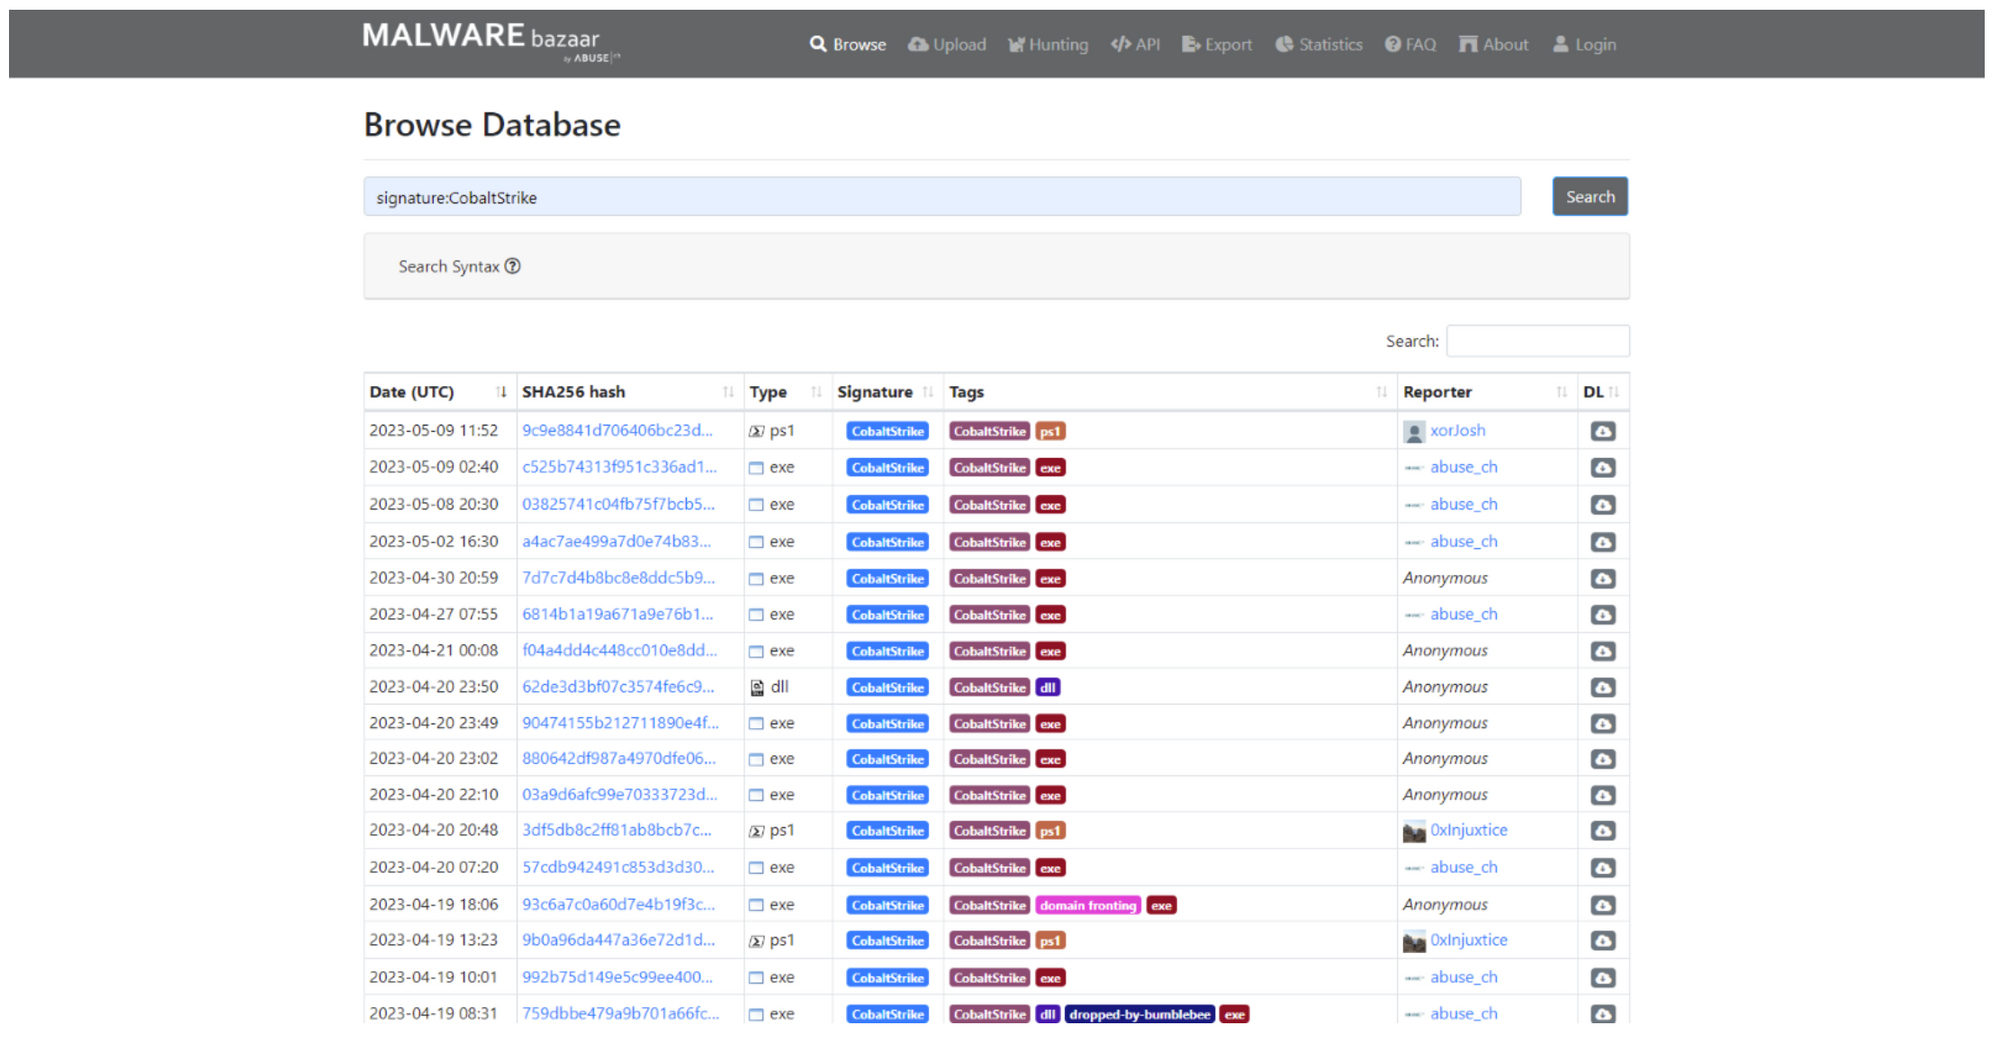Open the FAQ navigation item
Image resolution: width=2000 pixels, height=1051 pixels.
(x=1411, y=44)
